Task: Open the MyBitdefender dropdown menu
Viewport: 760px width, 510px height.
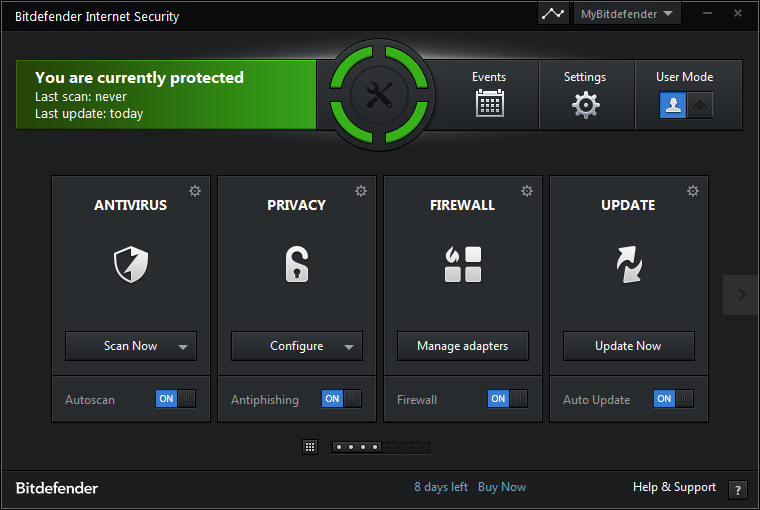Action: pyautogui.click(x=627, y=14)
